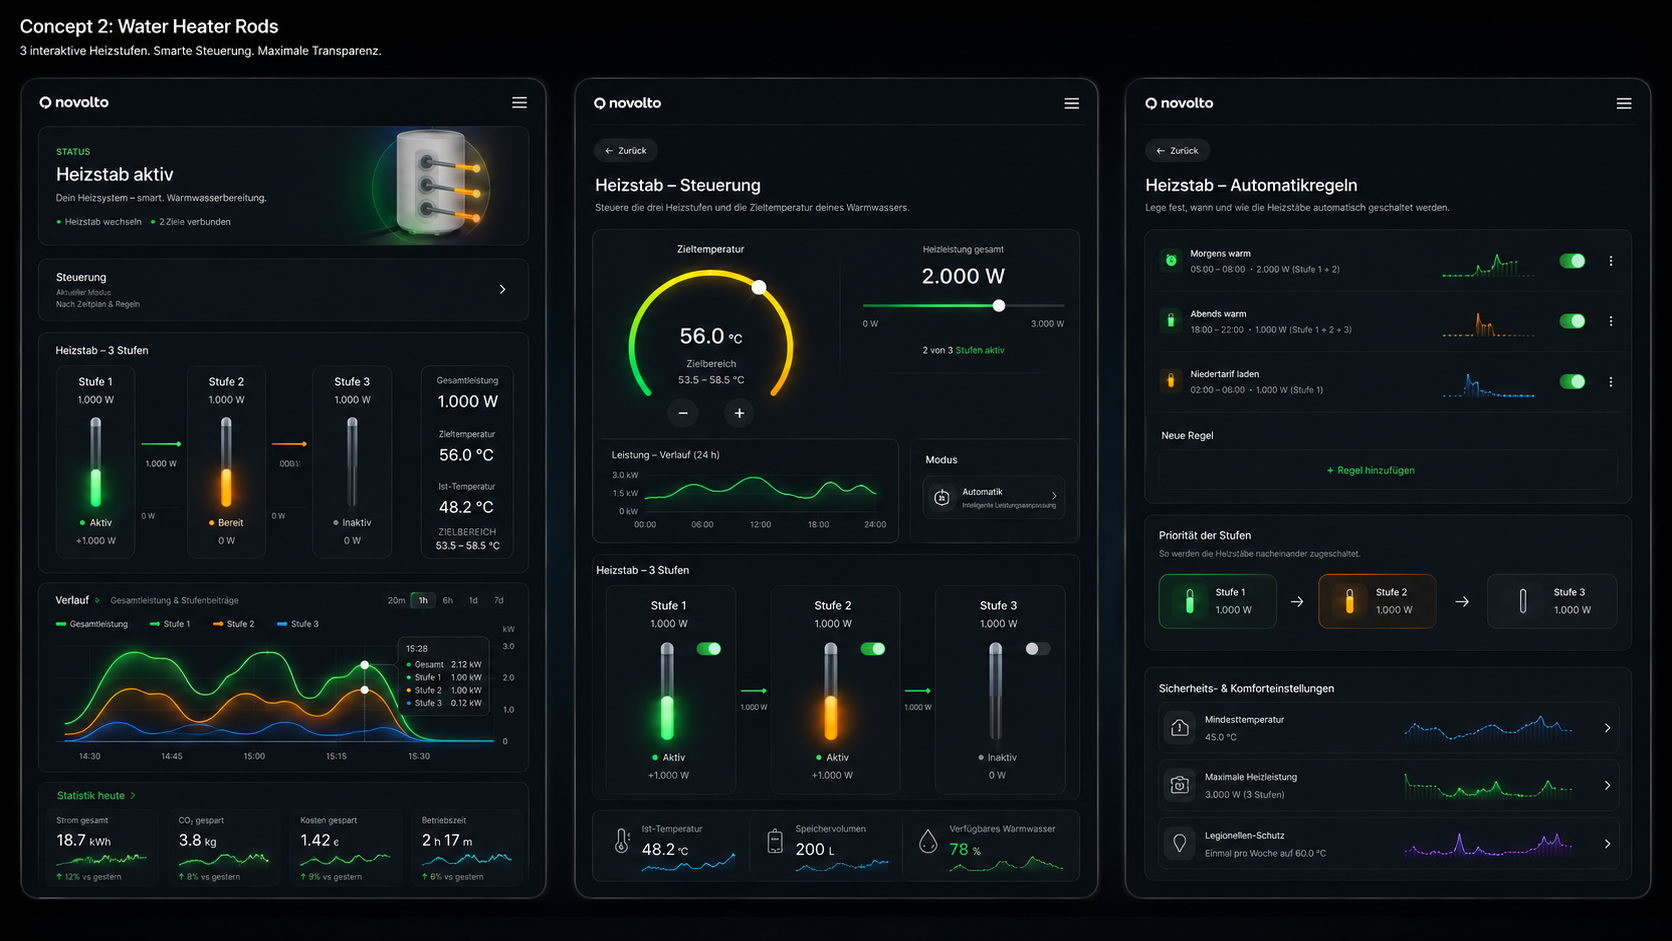Click the Legionellen-Schutz shield icon
The width and height of the screenshot is (1672, 941).
1180,844
